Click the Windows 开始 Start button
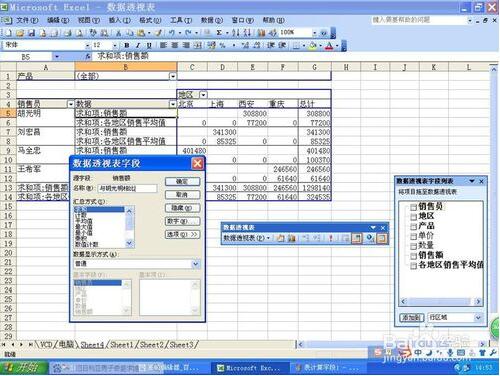Viewport: 500px width, 376px height. point(23,368)
